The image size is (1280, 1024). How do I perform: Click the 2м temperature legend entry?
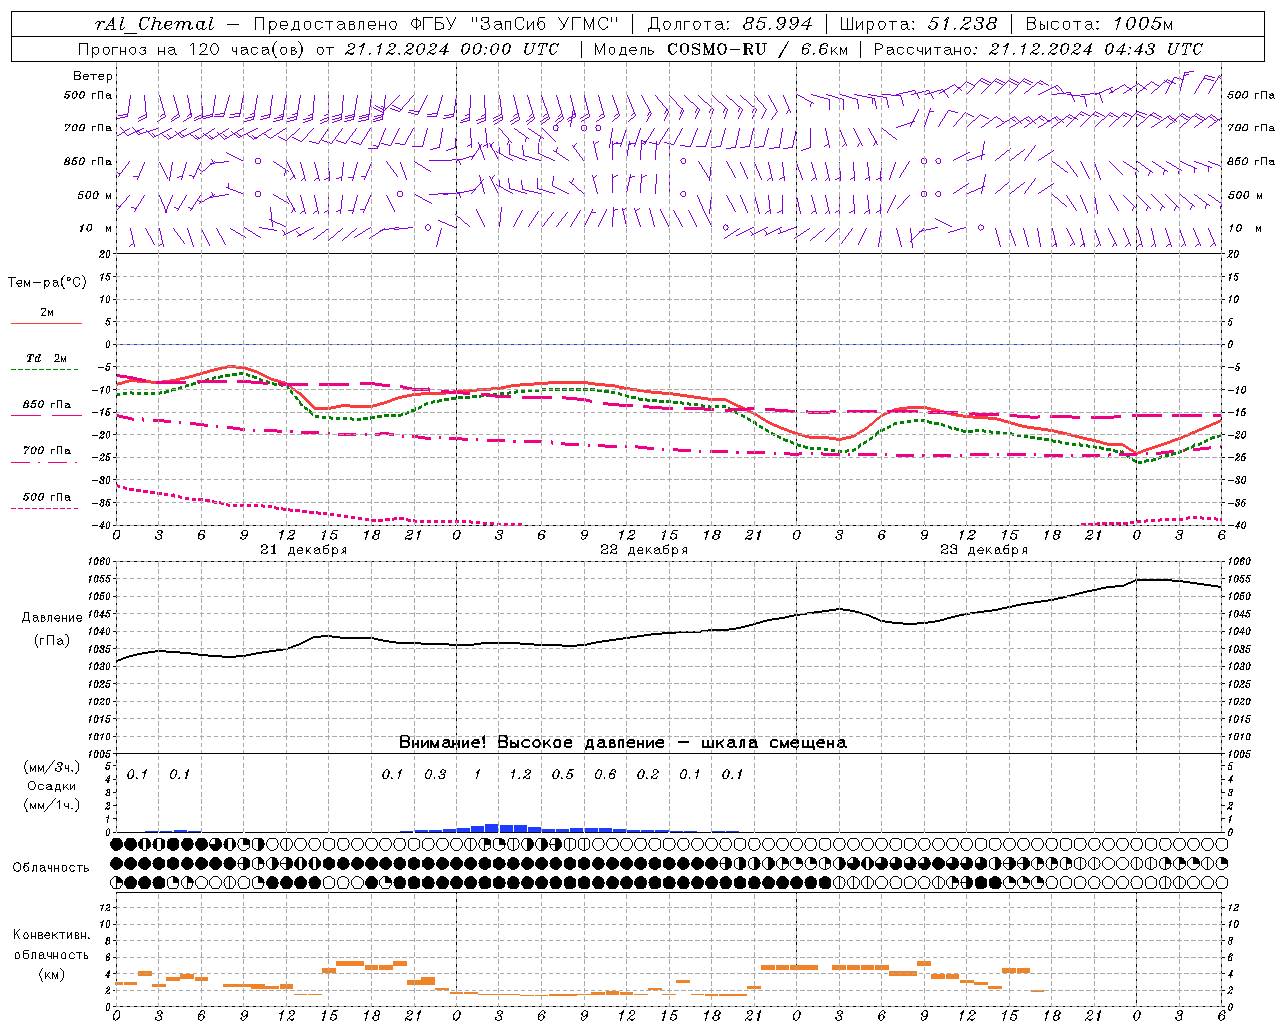[47, 313]
